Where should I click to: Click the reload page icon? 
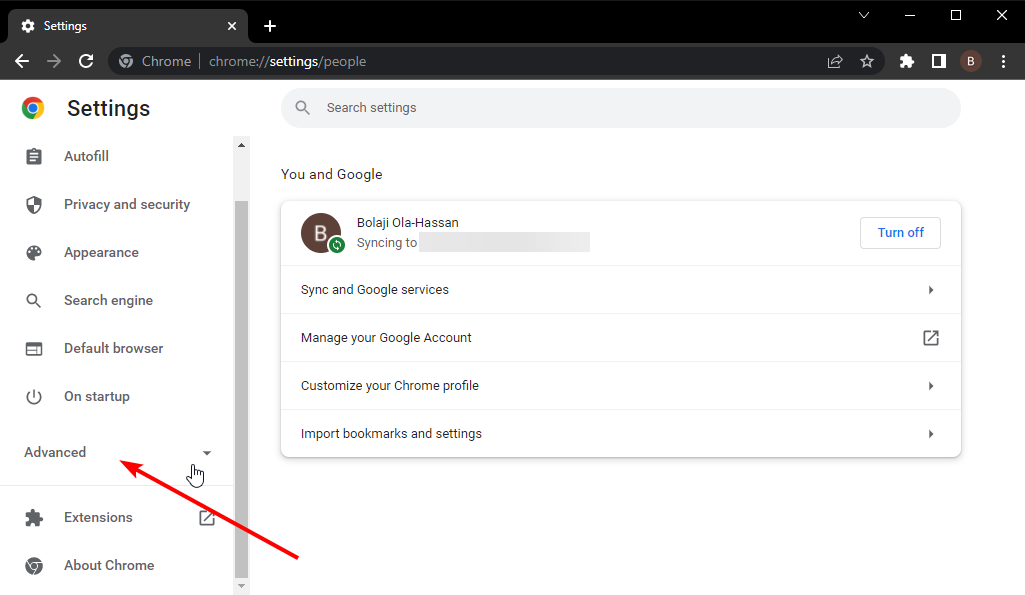86,61
